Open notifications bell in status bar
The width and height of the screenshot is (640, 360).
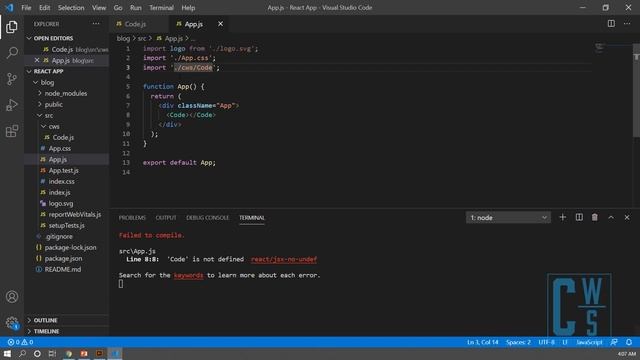[629, 342]
